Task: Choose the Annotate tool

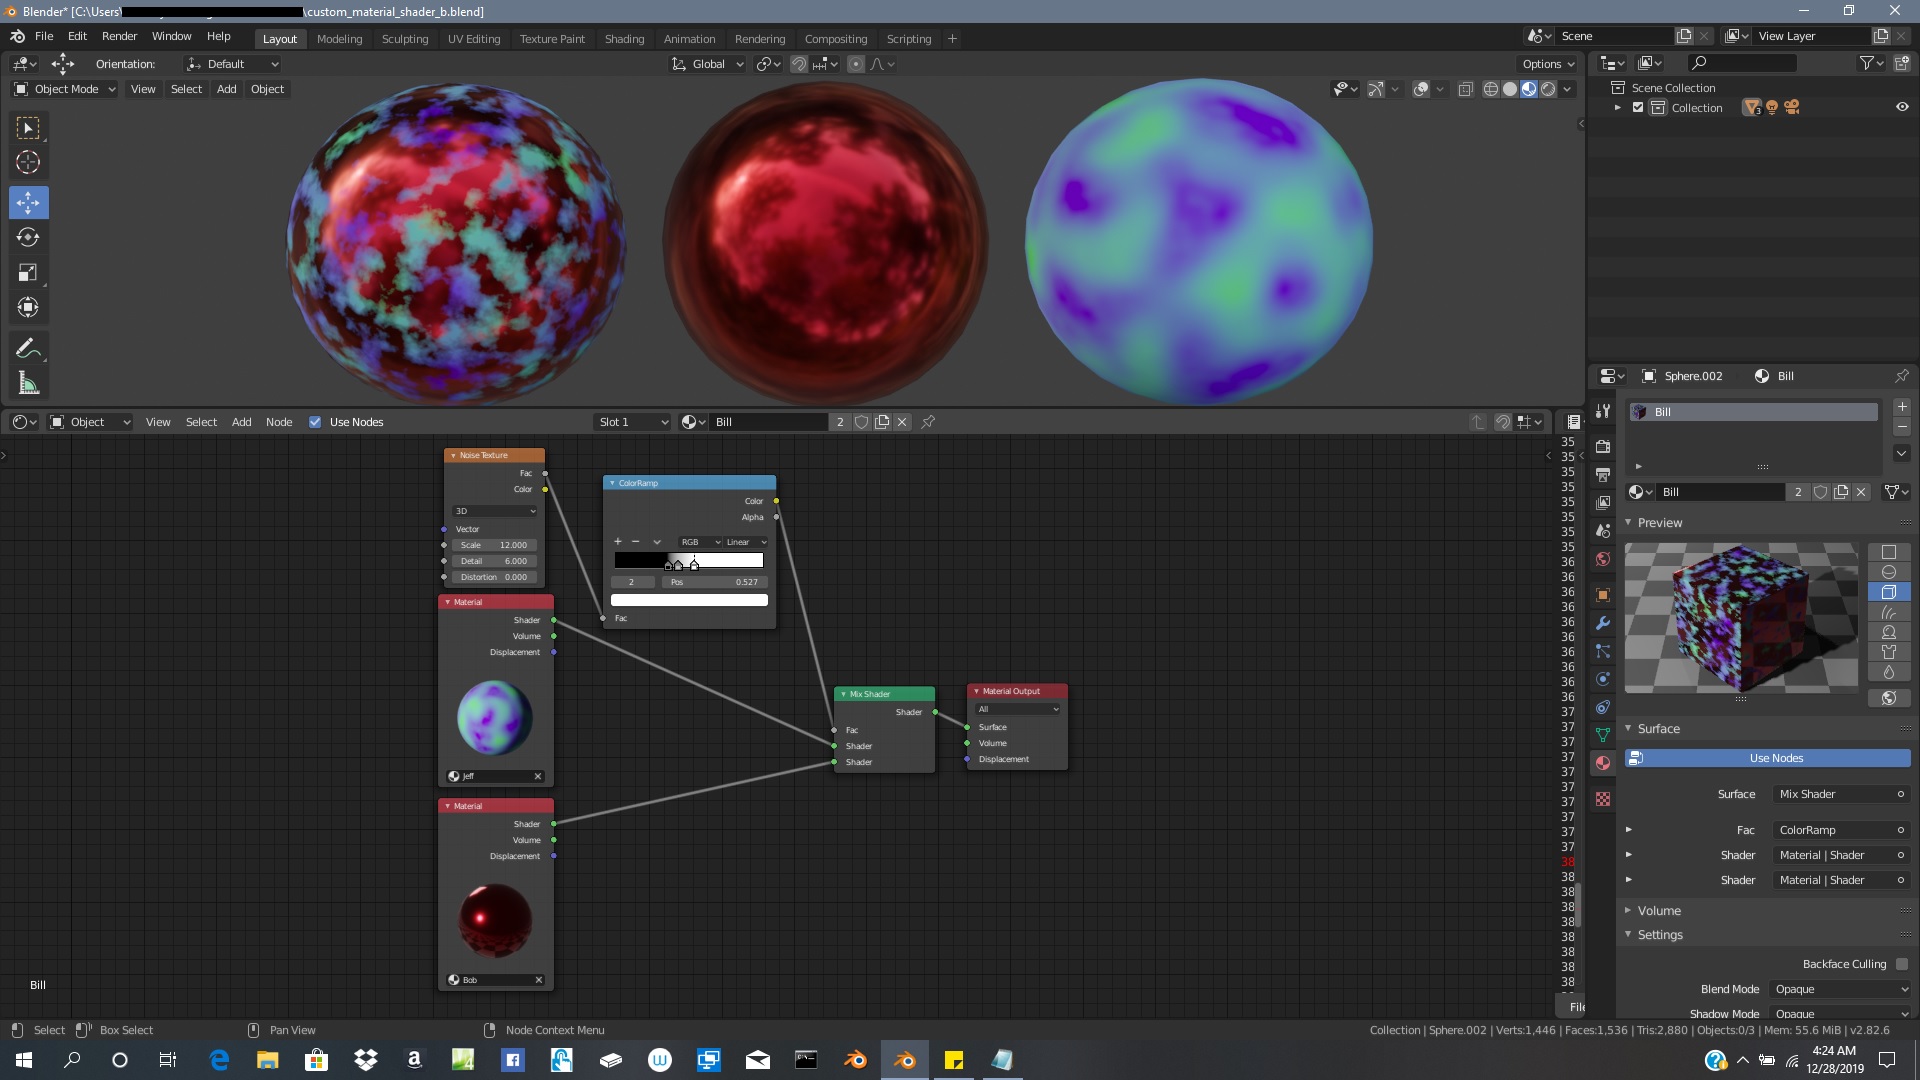Action: [x=28, y=349]
